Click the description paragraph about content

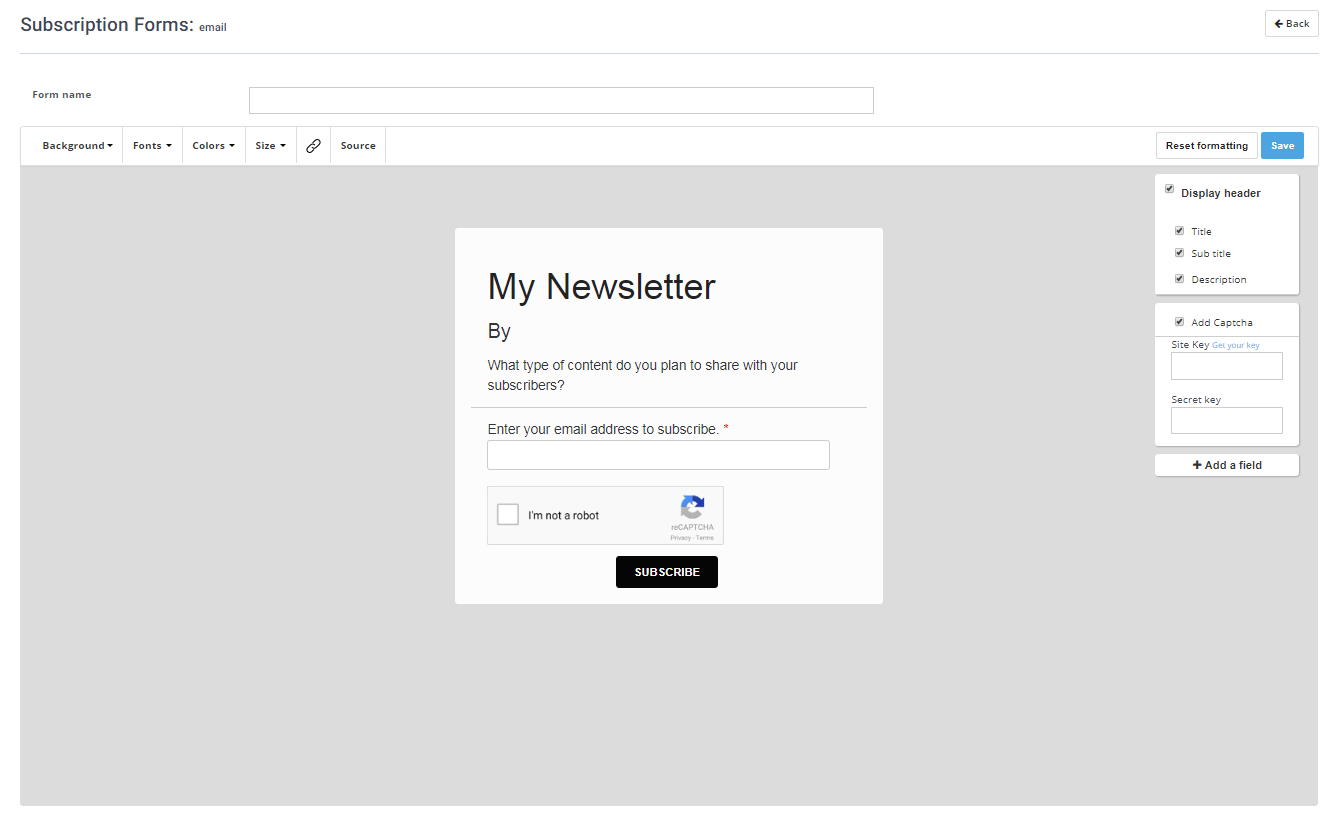643,375
